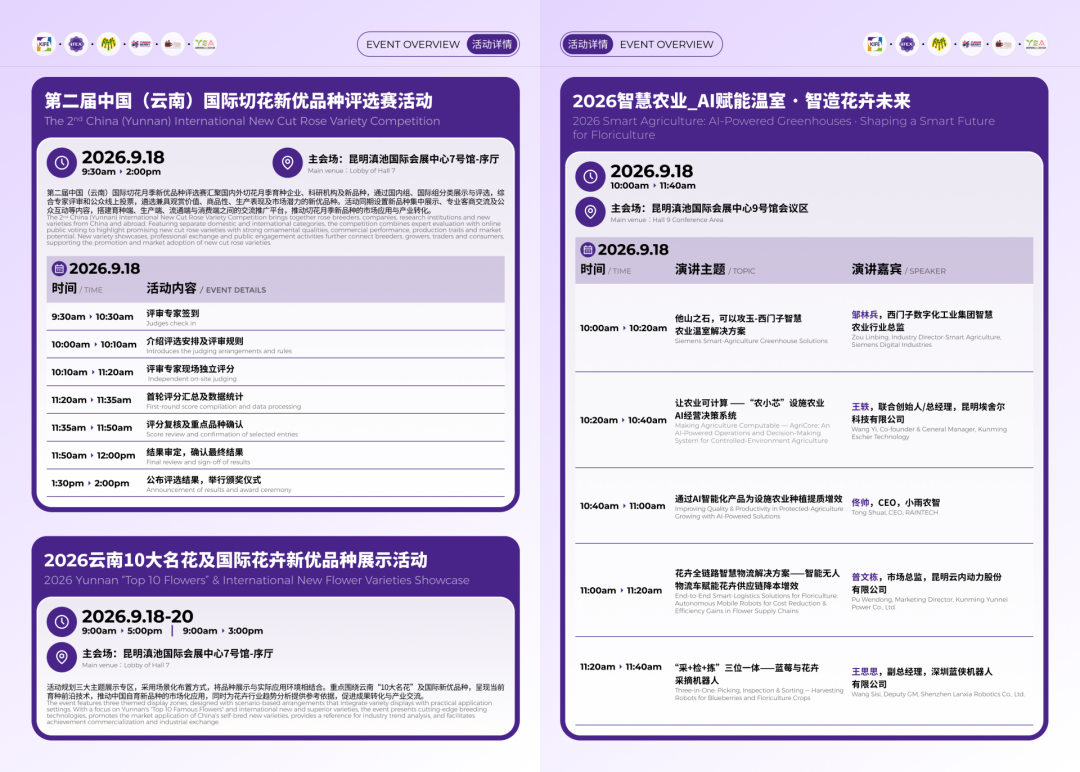Click the 演讲主题 / TOPIC column header
This screenshot has height=772, width=1080.
click(715, 269)
